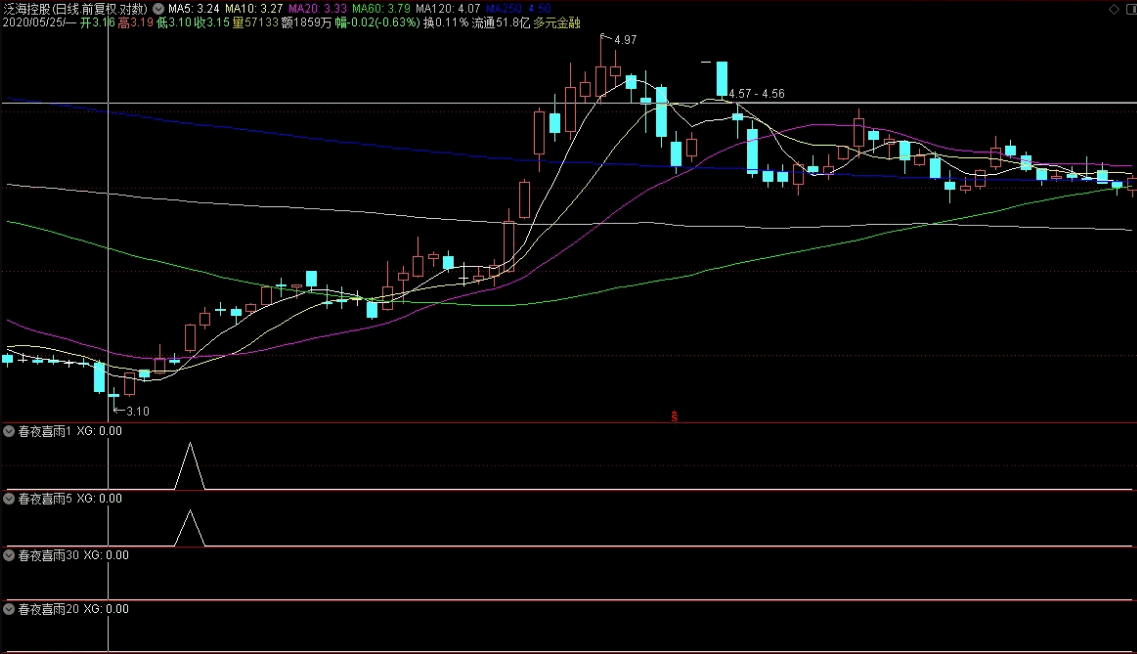Click the 额1859万 amount value

307,22
